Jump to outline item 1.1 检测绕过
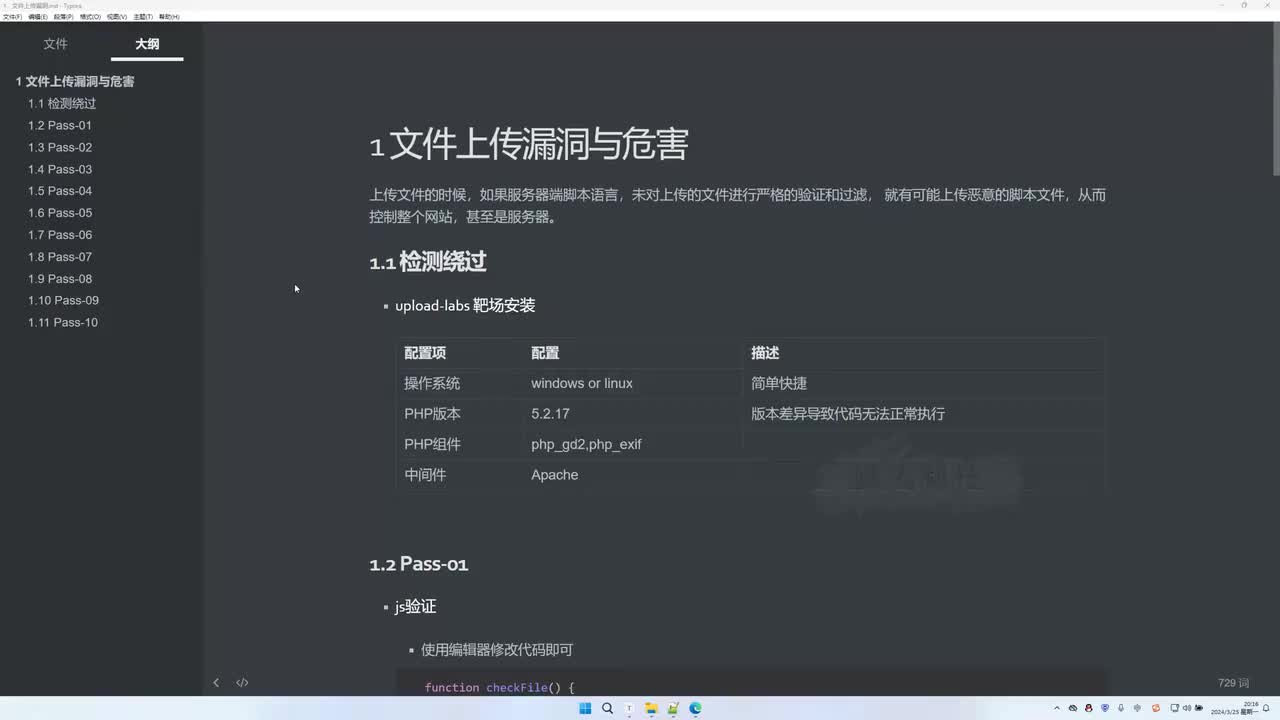 62,104
